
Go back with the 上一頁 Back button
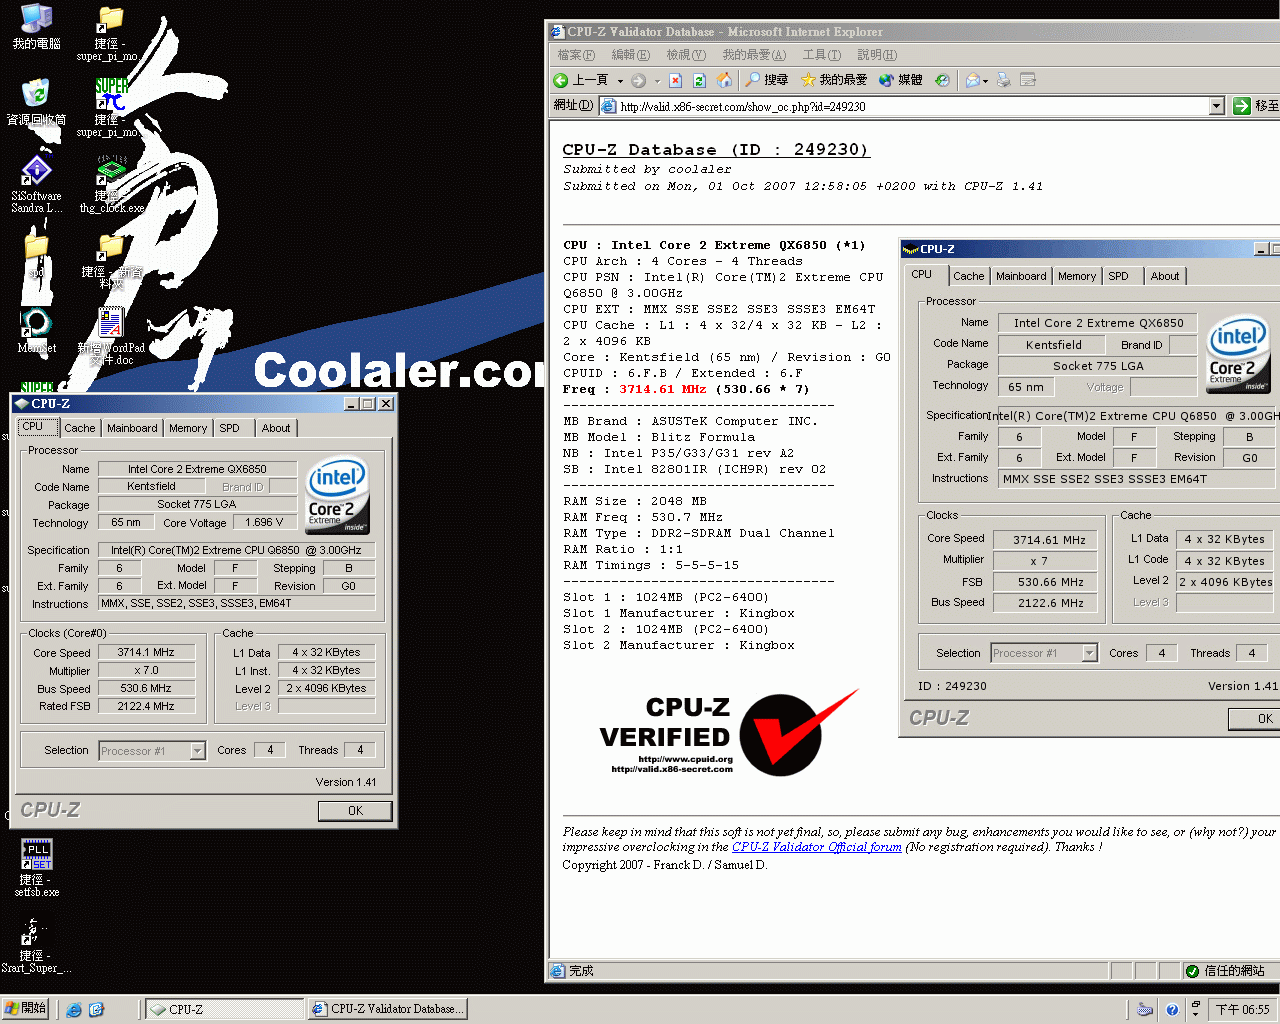click(581, 80)
